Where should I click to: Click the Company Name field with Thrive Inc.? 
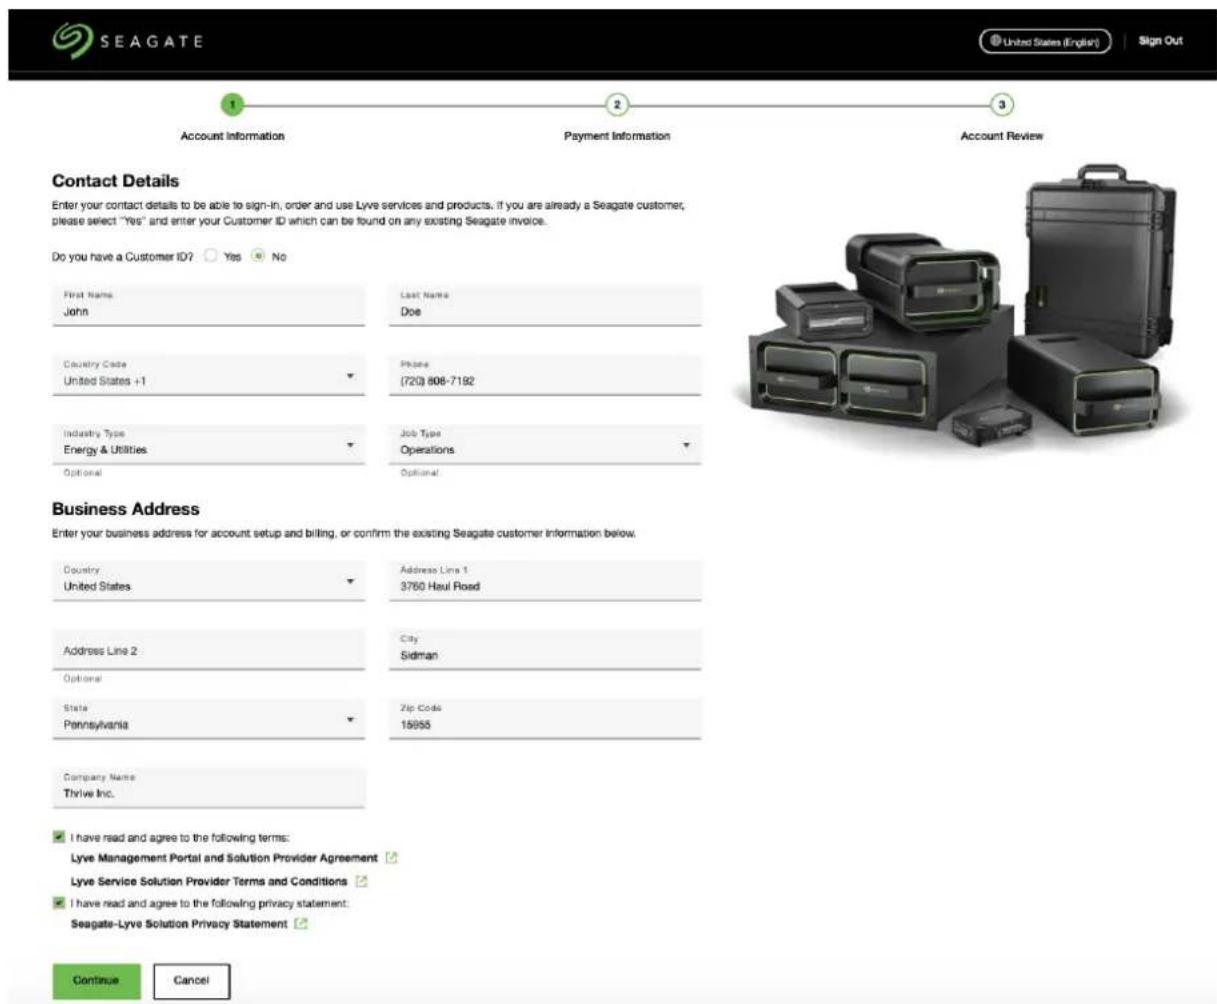tap(208, 788)
